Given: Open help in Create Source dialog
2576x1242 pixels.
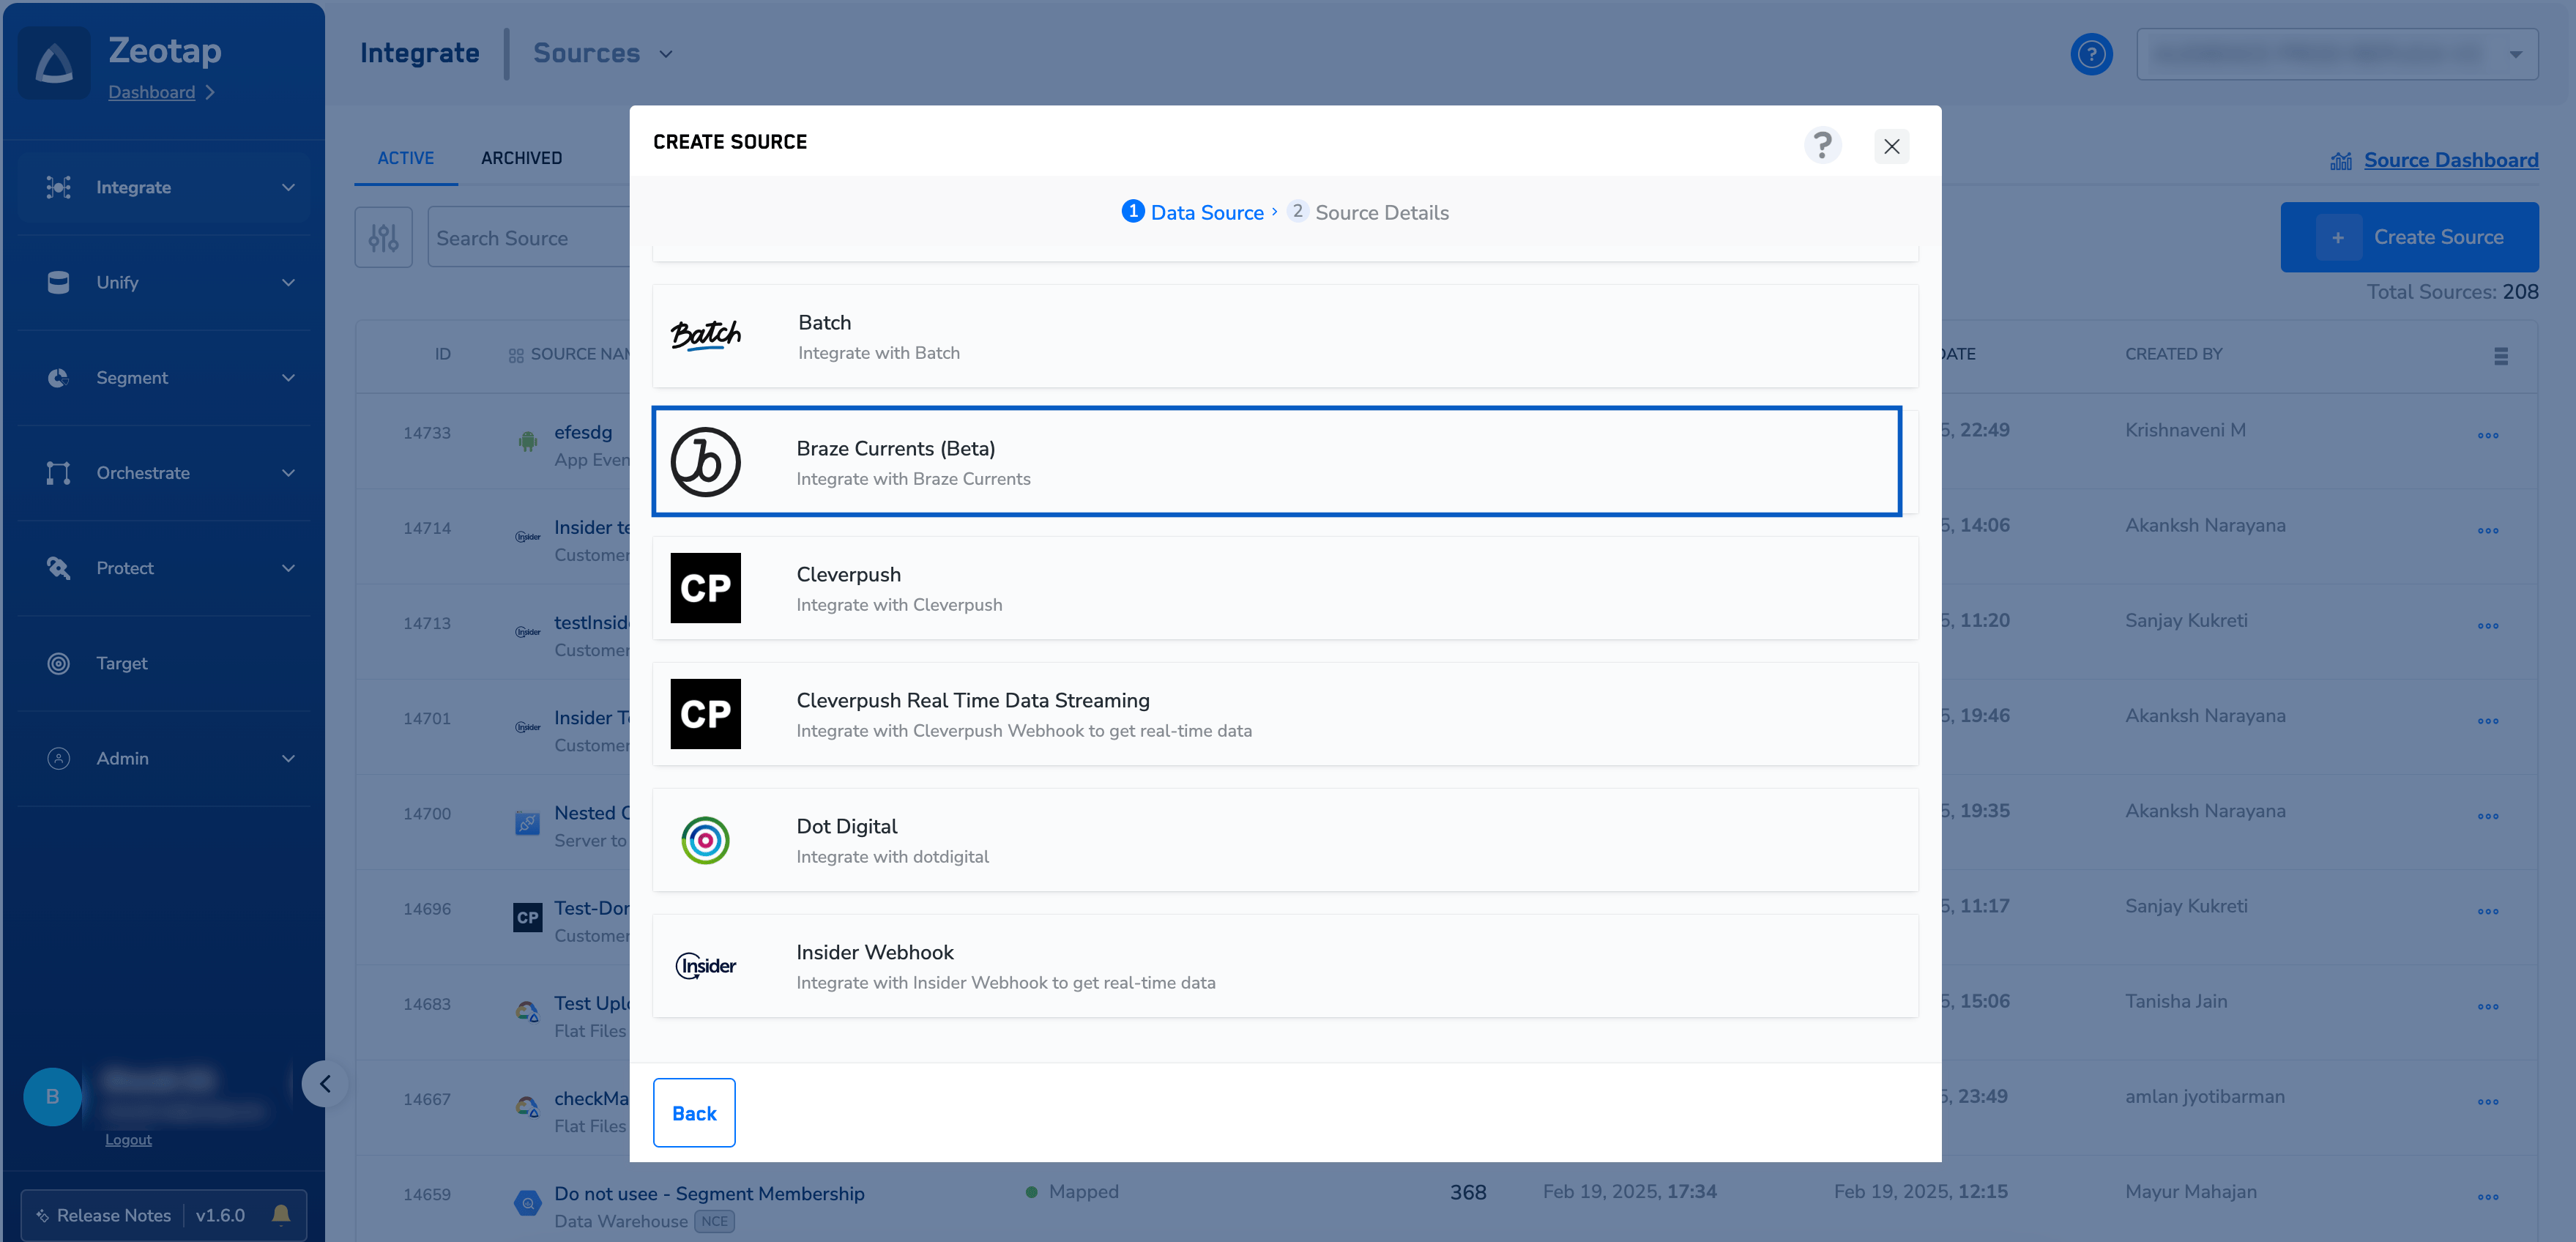Looking at the screenshot, I should 1822,146.
